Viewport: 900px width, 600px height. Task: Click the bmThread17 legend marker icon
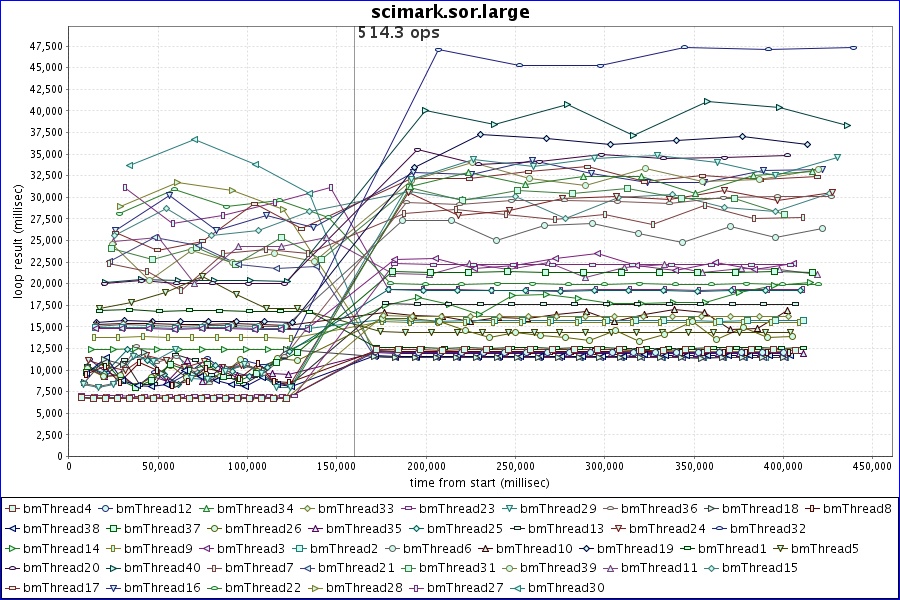click(12, 588)
